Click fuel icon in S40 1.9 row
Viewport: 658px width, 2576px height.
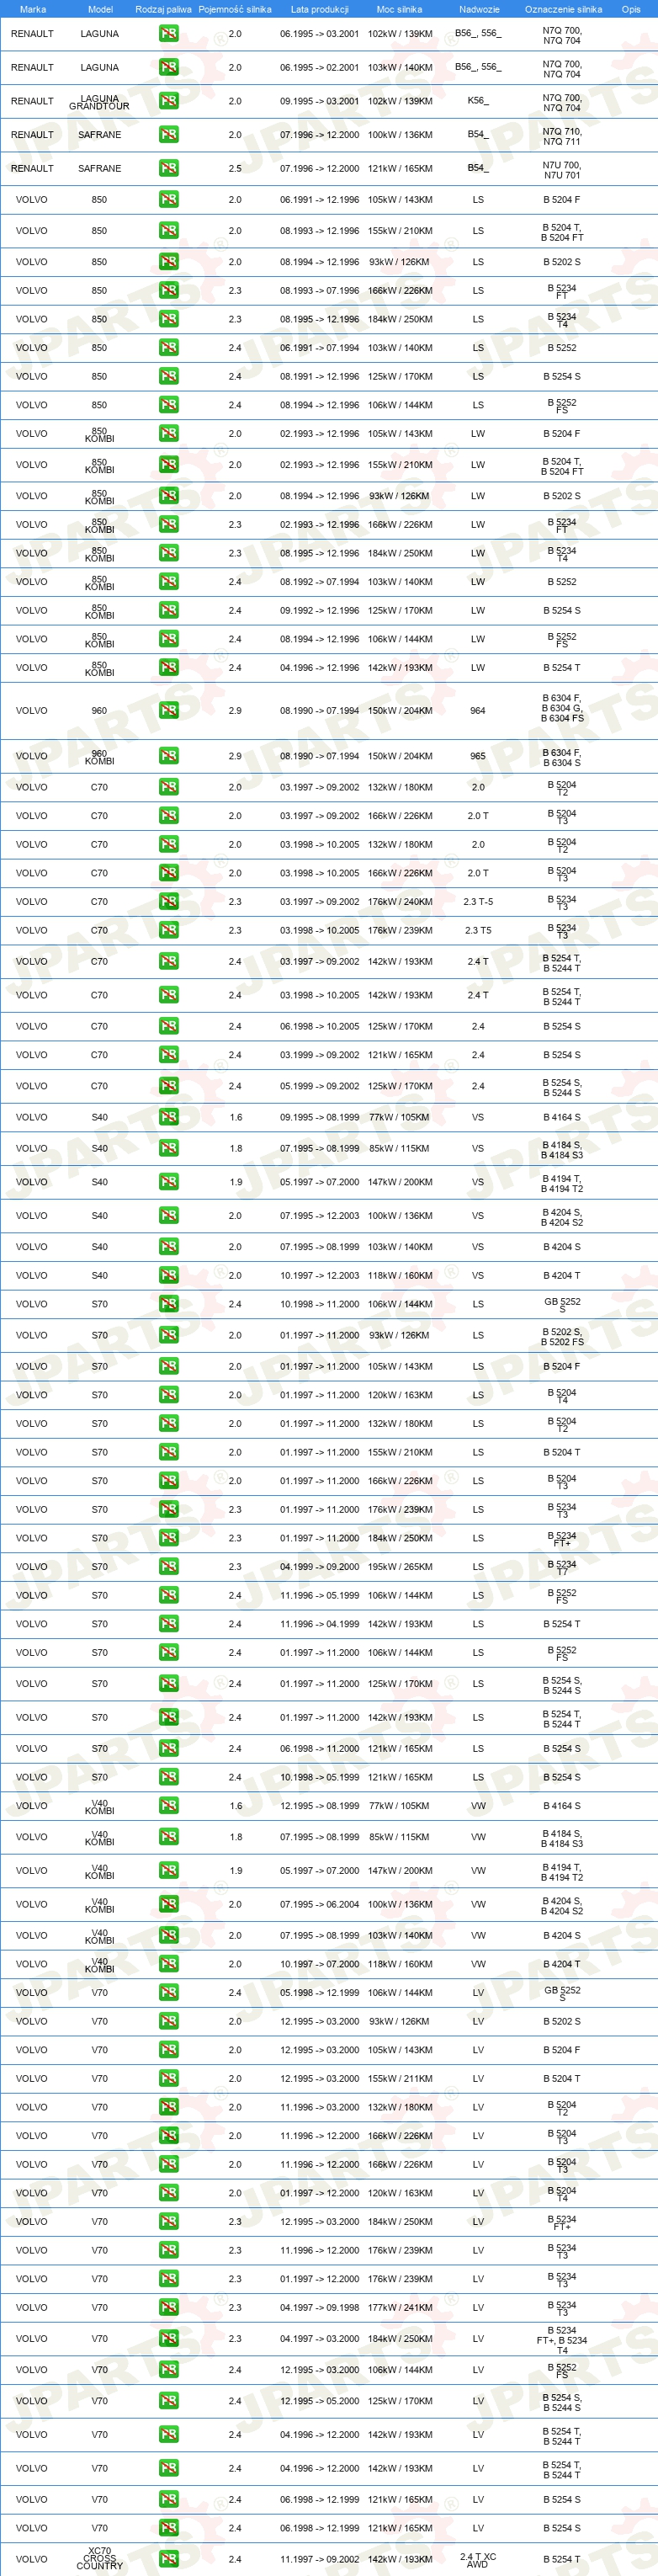(x=168, y=1182)
